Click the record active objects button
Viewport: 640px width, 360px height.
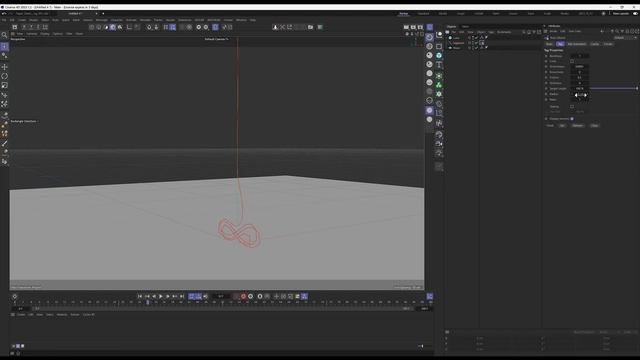coord(243,296)
